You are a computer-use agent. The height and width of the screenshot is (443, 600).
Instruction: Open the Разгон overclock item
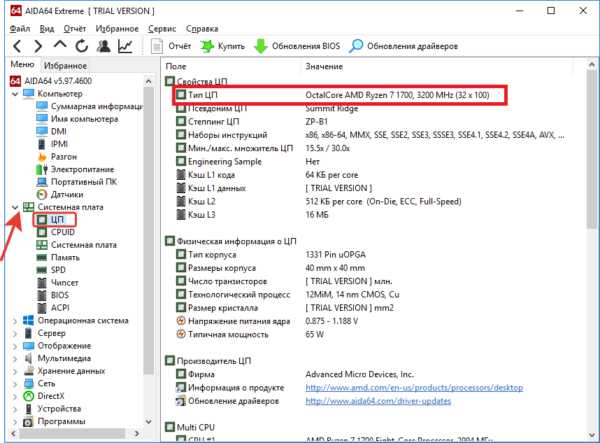[57, 157]
